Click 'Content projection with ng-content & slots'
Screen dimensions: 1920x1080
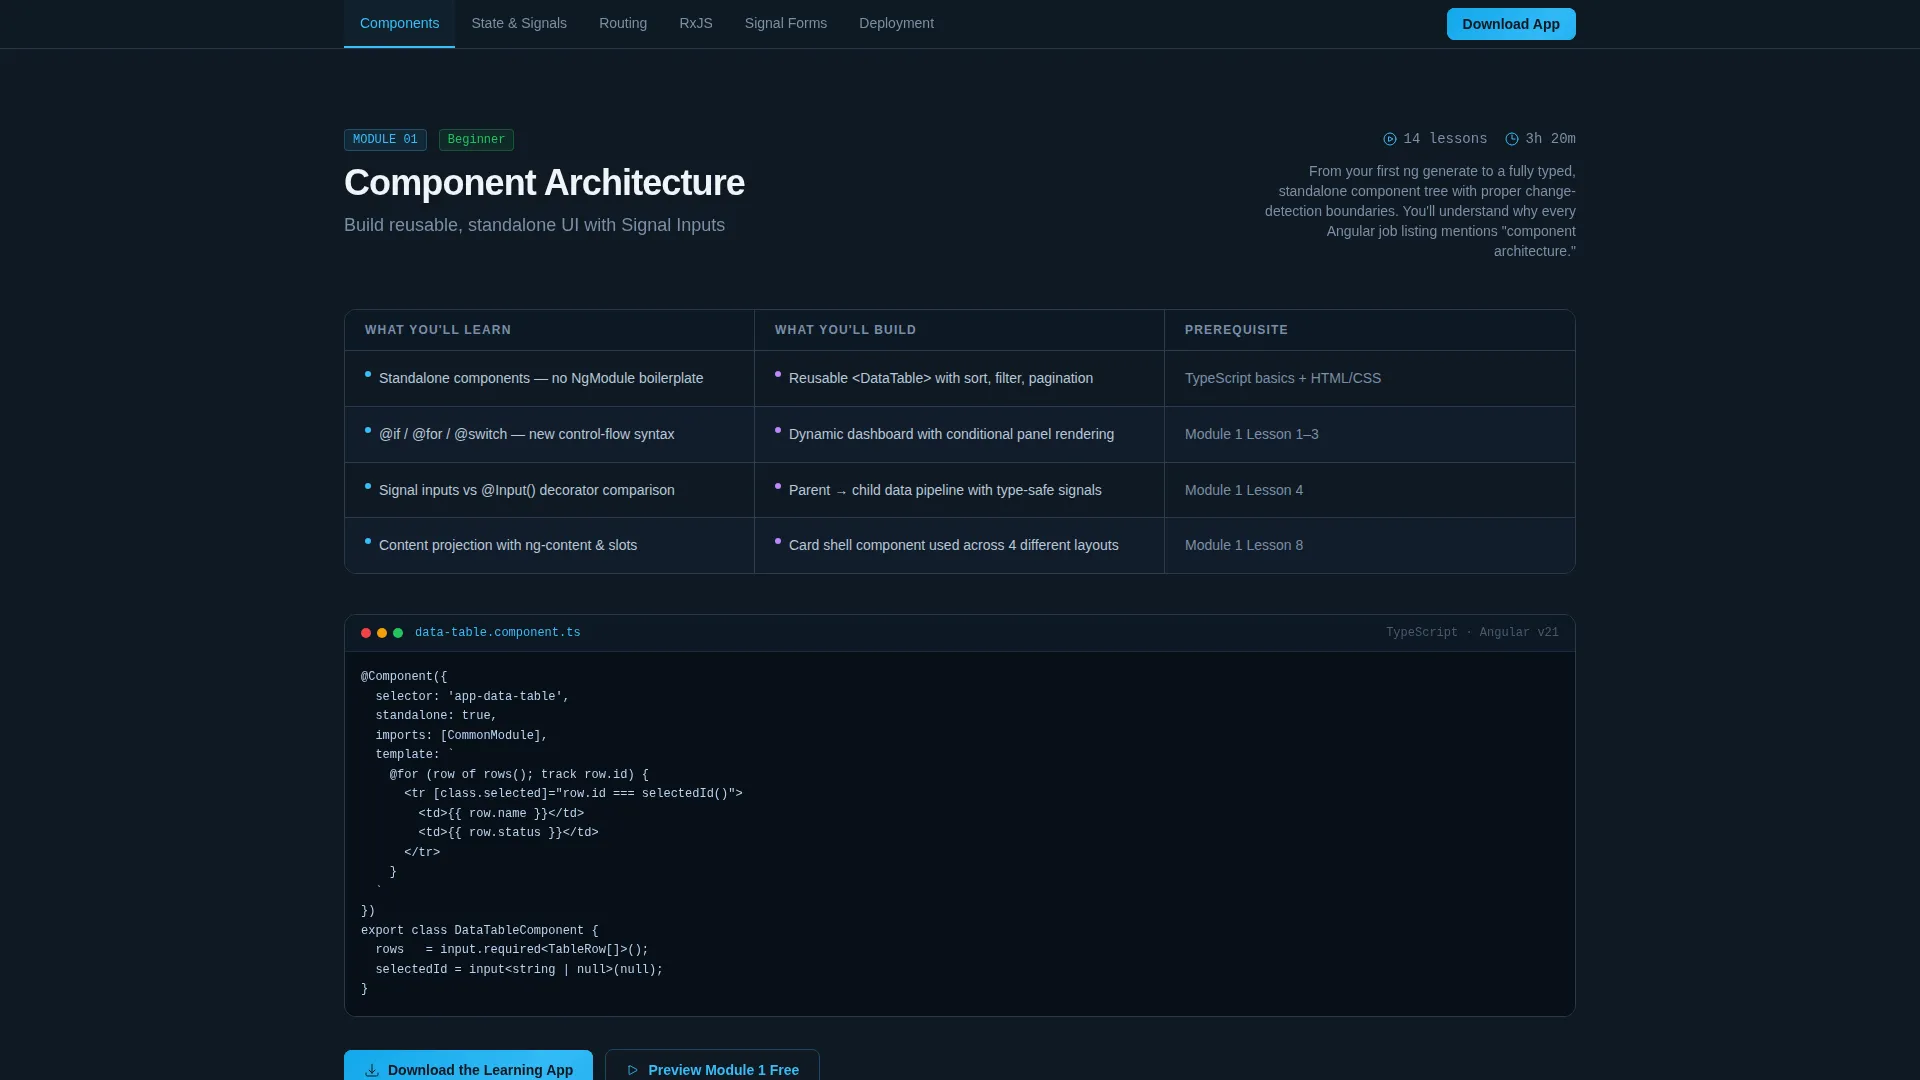point(508,545)
